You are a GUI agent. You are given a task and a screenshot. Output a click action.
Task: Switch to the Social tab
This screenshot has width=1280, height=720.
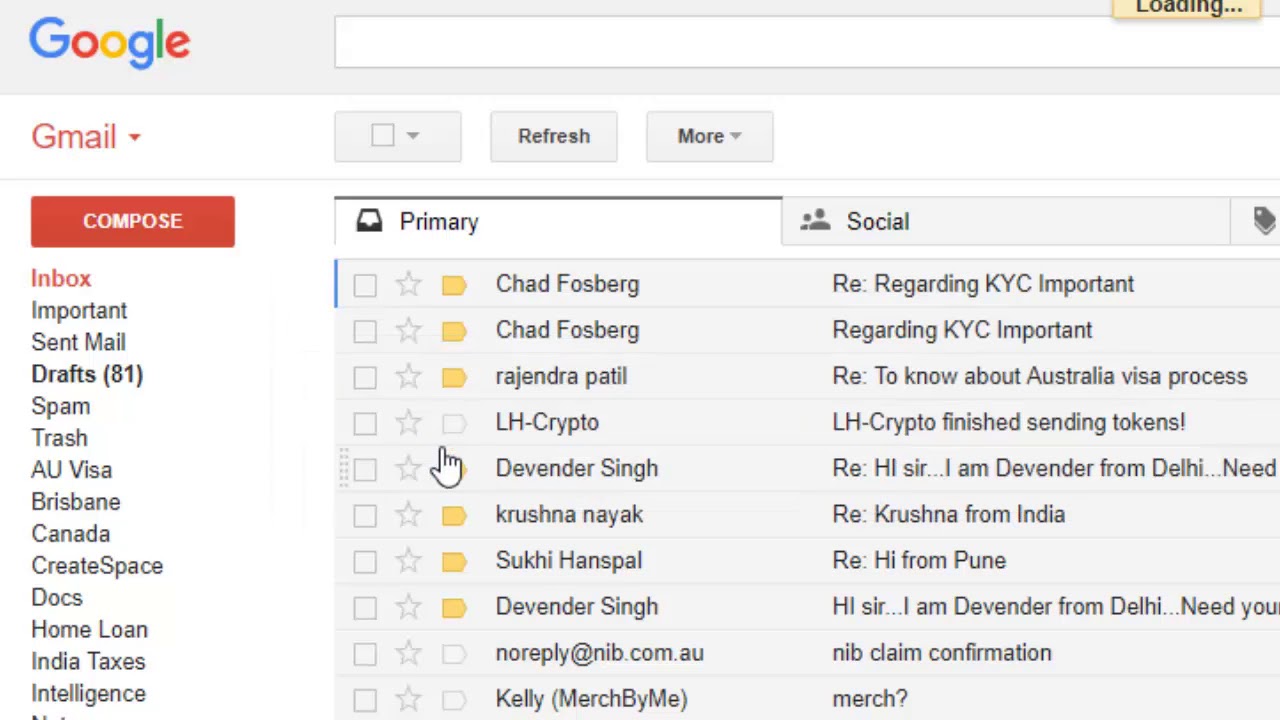(877, 222)
